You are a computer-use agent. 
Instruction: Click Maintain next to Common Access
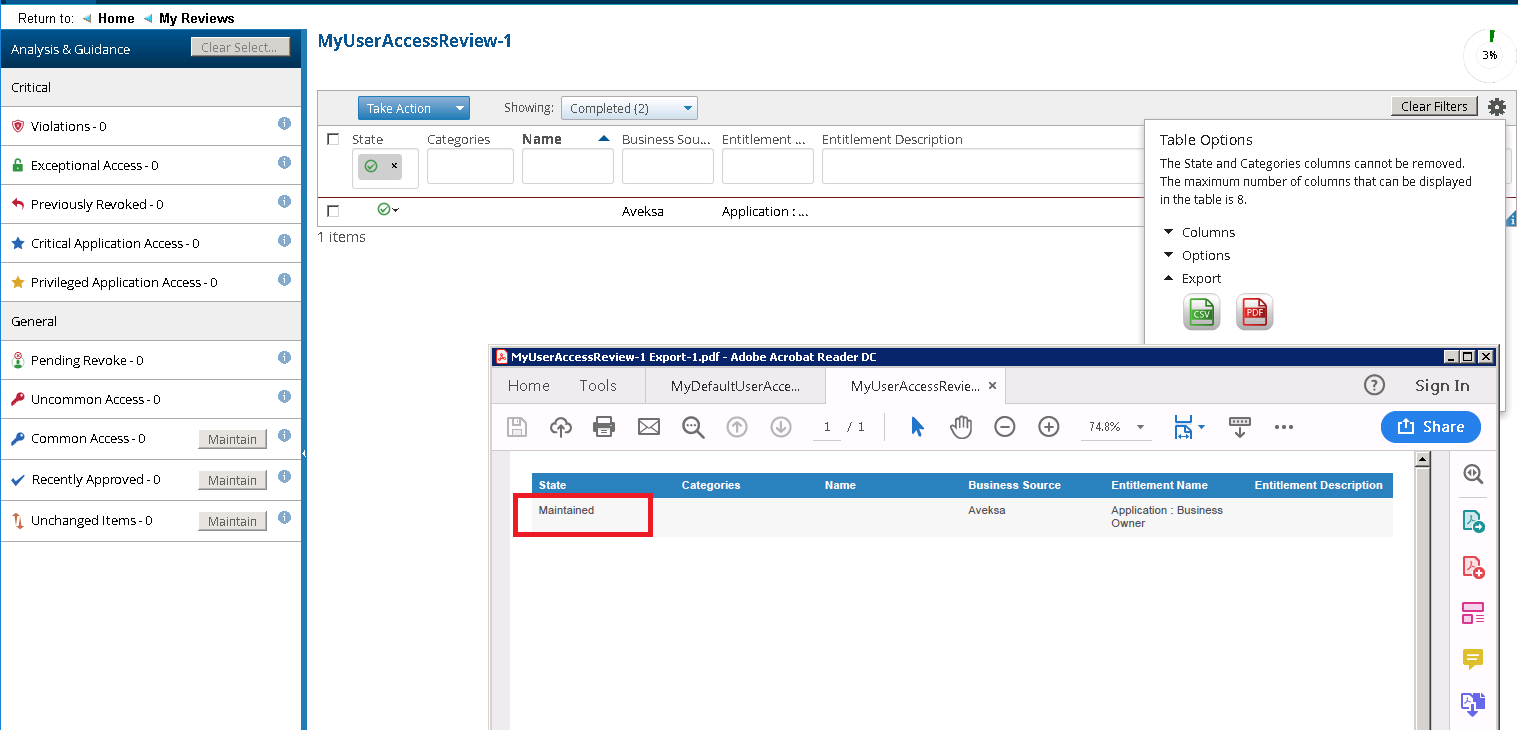pyautogui.click(x=232, y=439)
